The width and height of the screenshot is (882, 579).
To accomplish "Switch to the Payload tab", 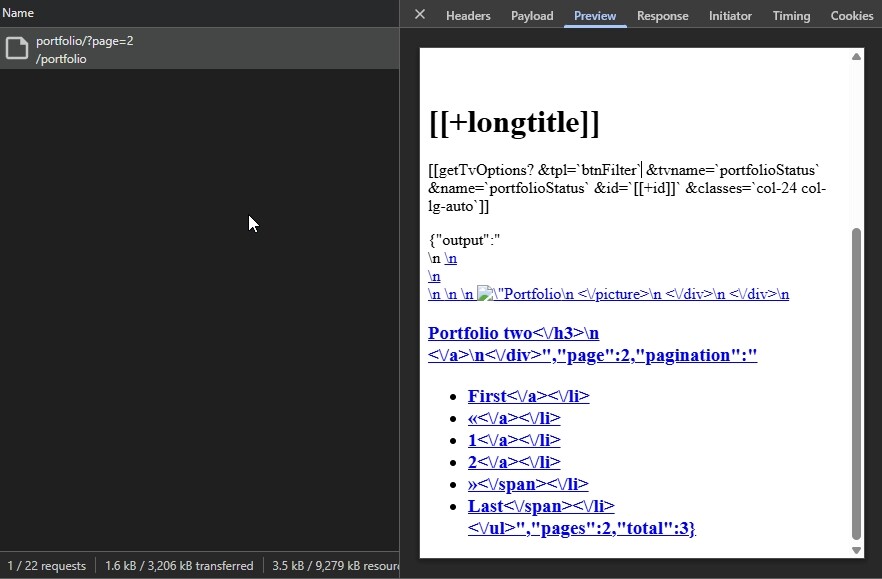I will tap(532, 16).
